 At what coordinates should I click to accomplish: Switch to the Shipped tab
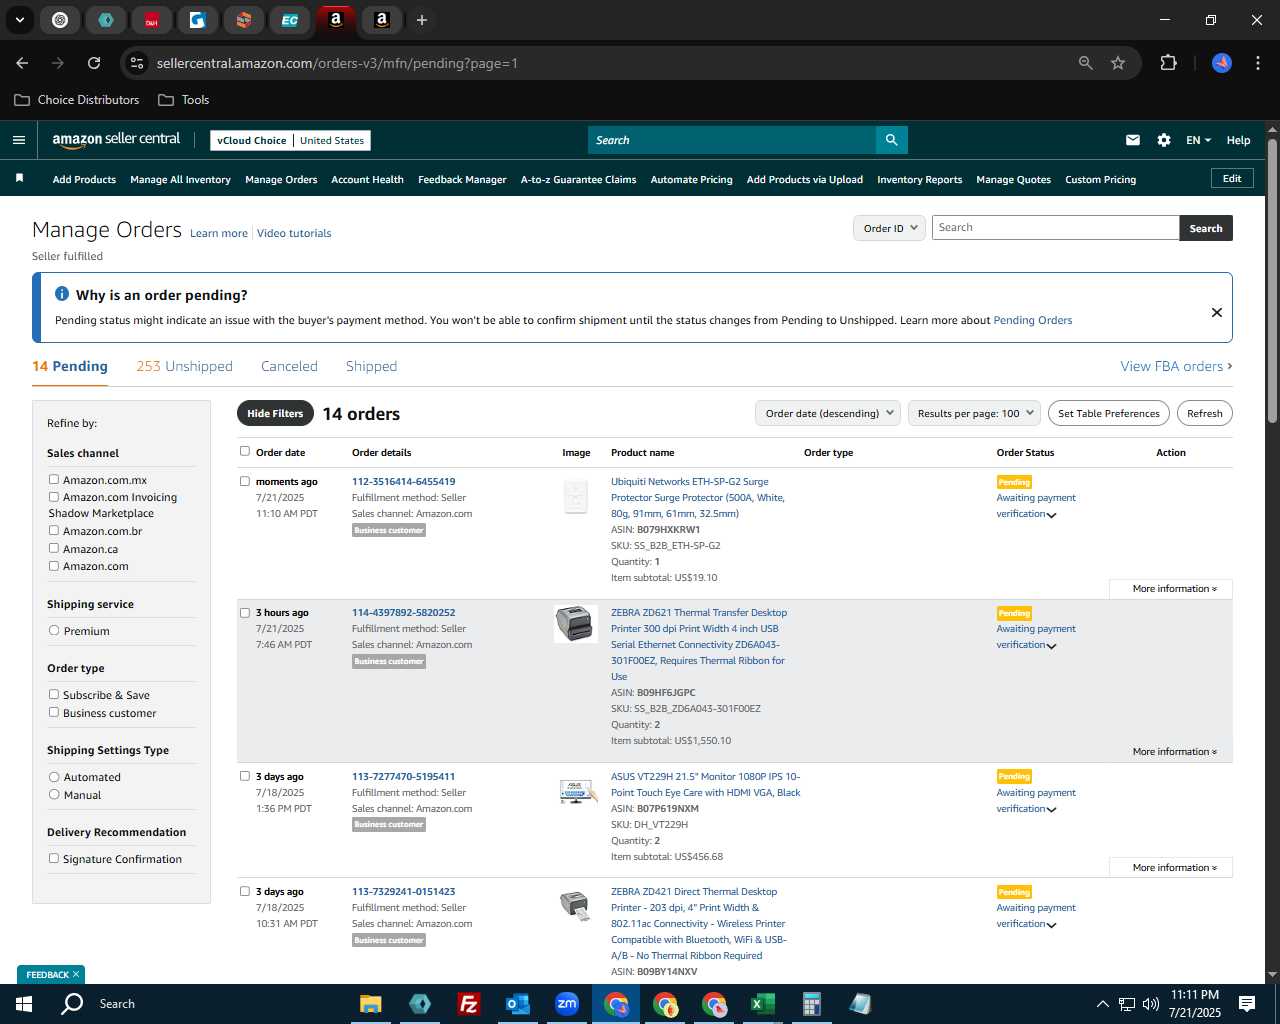[371, 366]
